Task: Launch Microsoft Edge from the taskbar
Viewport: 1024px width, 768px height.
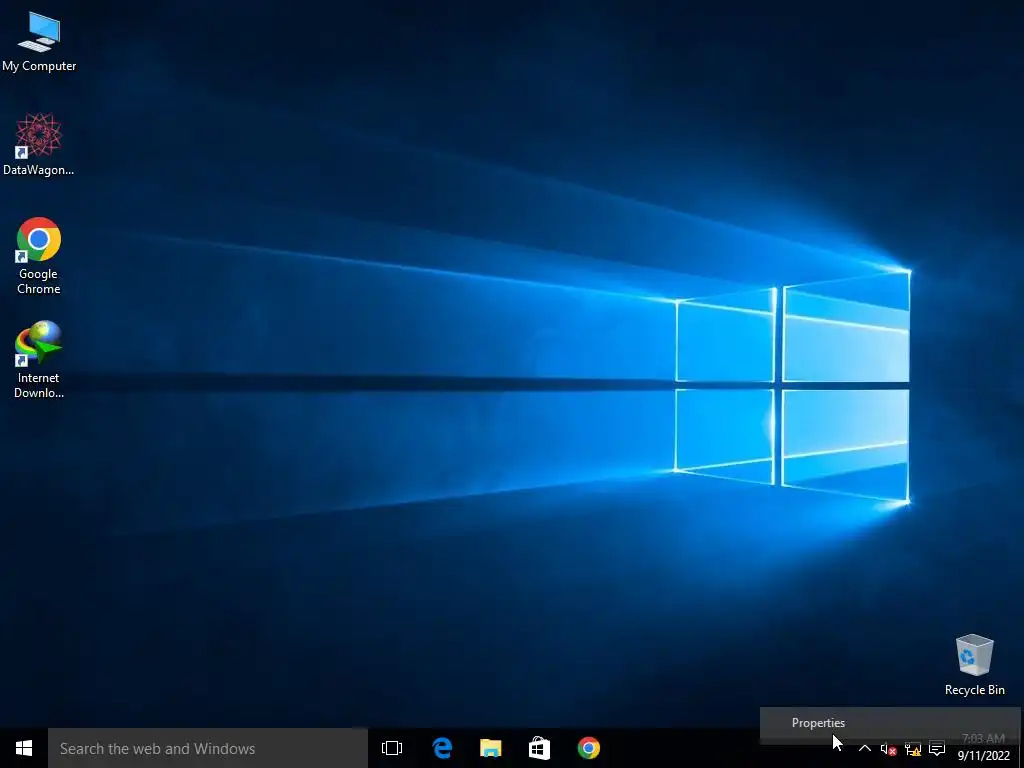Action: (x=442, y=748)
